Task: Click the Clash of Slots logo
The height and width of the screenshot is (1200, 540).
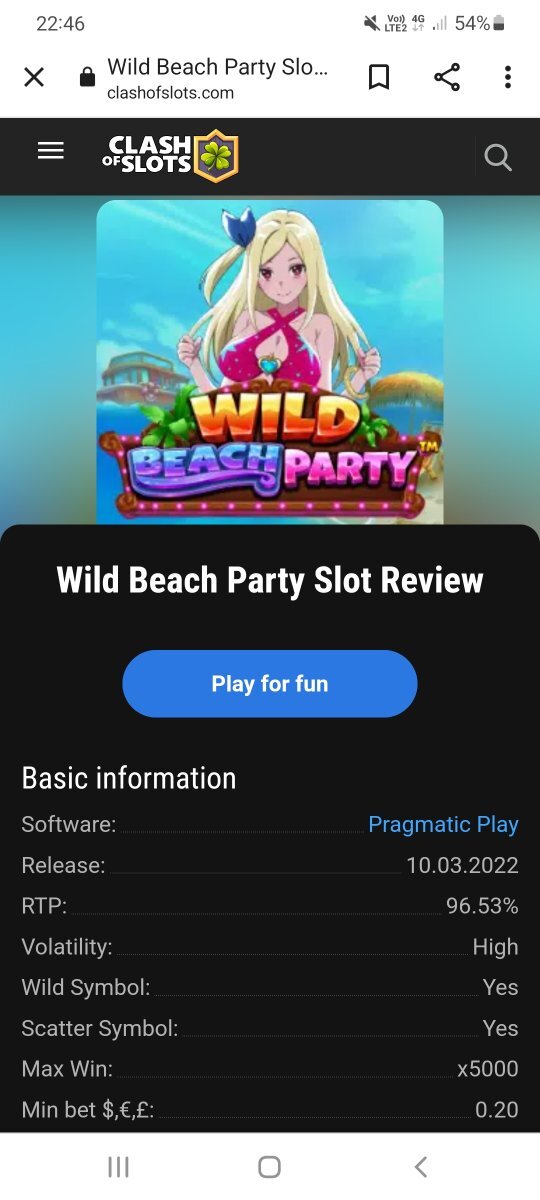Action: pos(170,156)
